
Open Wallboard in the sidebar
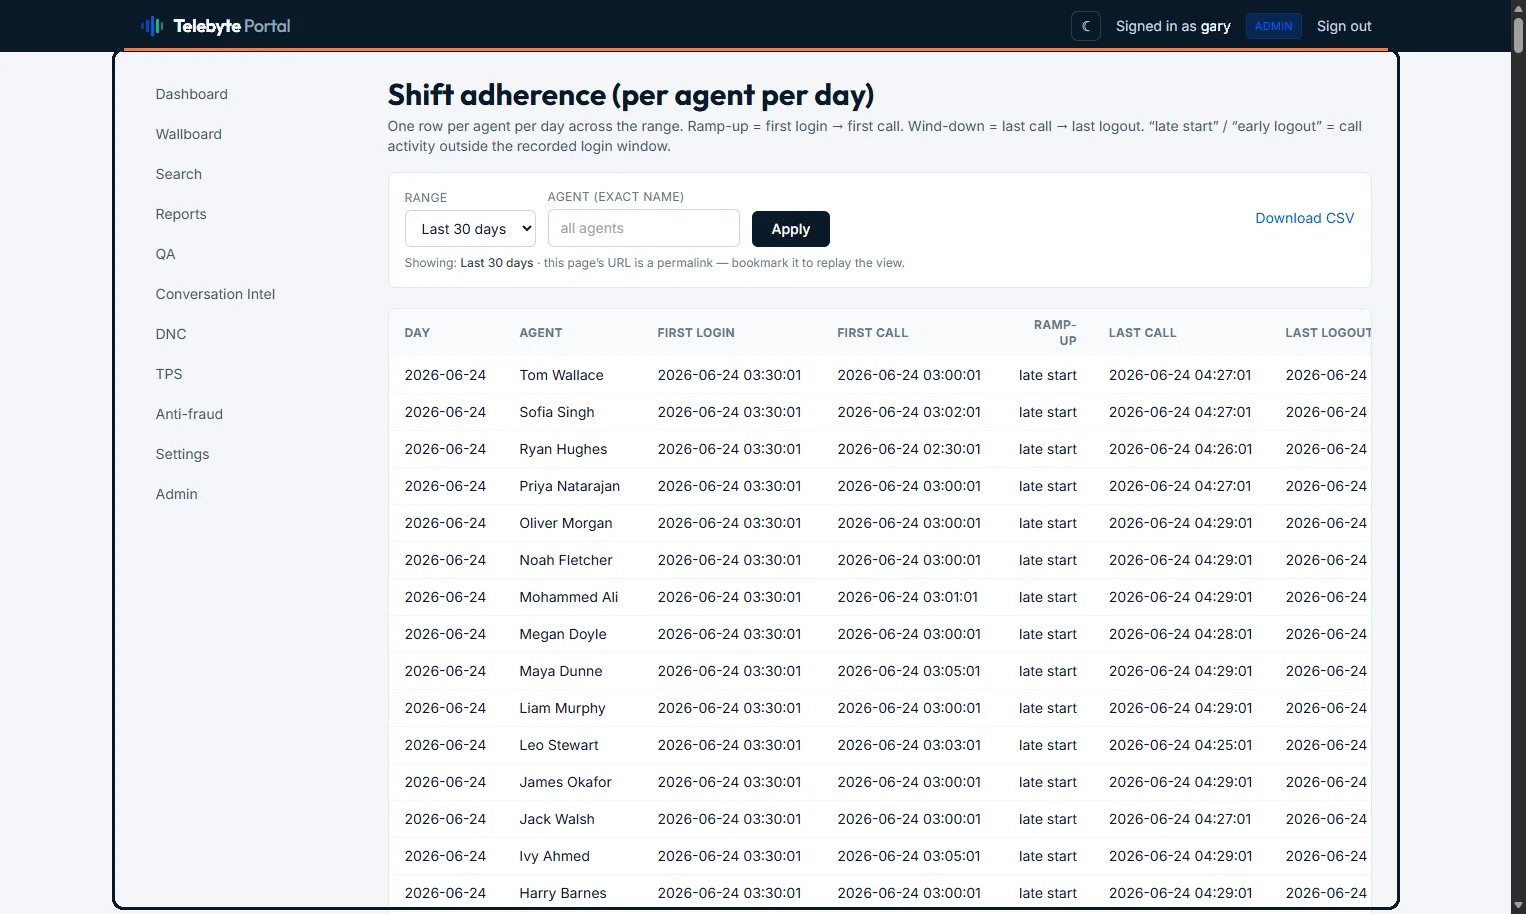(x=189, y=134)
